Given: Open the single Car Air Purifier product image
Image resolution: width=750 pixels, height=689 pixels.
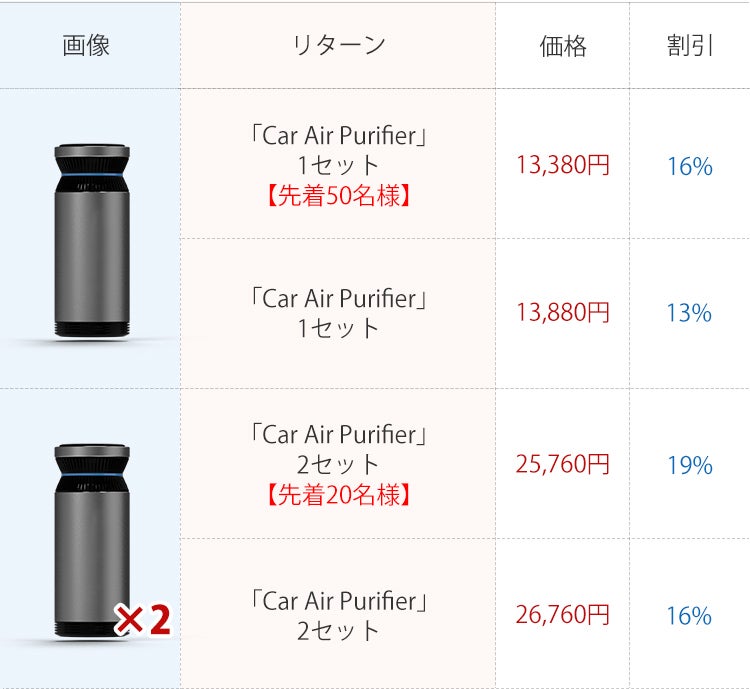Looking at the screenshot, I should (91, 238).
